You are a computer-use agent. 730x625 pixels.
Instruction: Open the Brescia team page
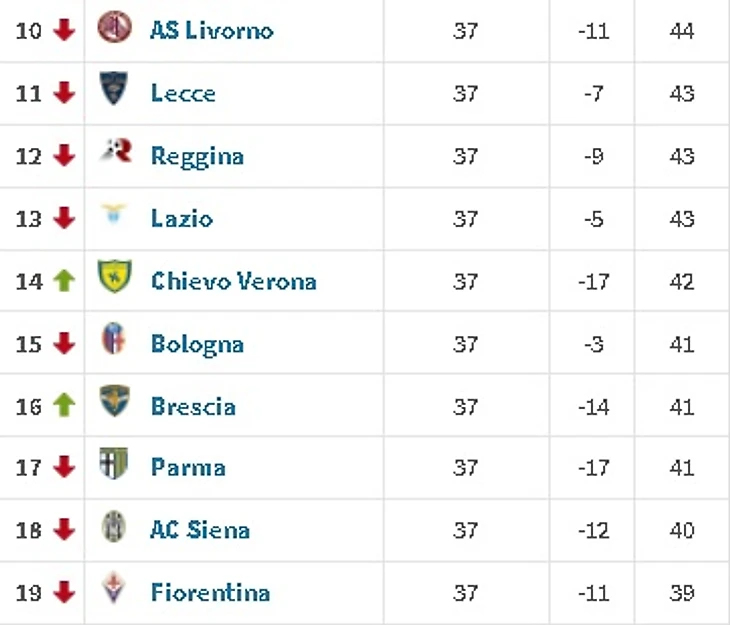(x=193, y=407)
